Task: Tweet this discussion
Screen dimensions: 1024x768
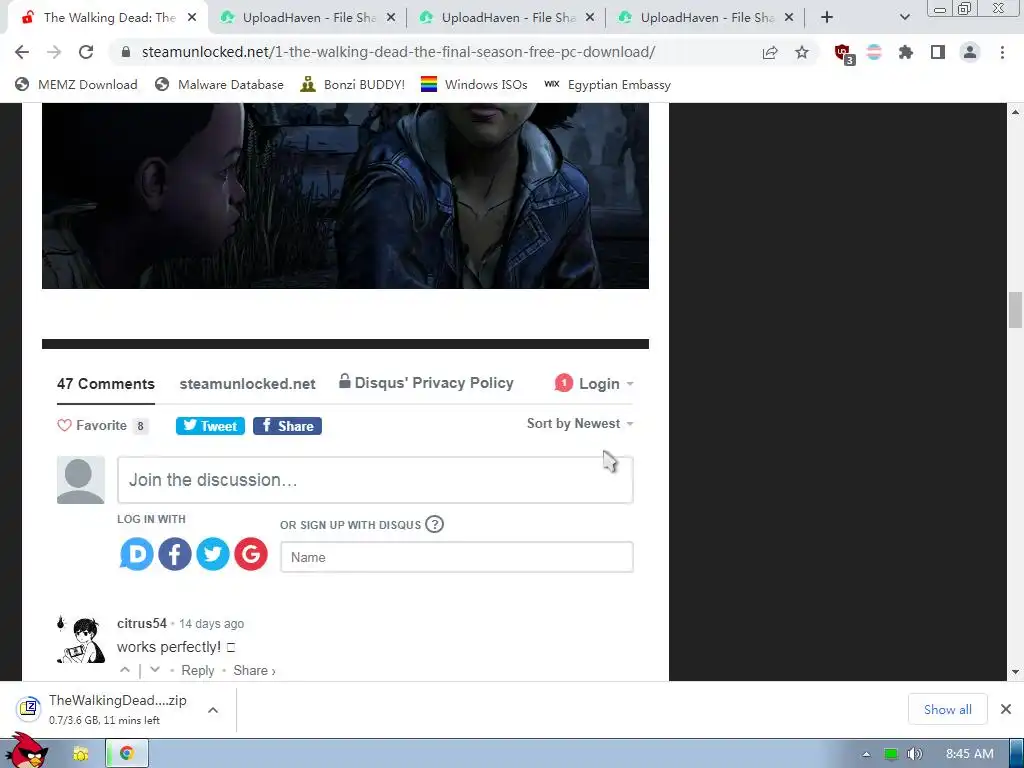Action: point(210,426)
